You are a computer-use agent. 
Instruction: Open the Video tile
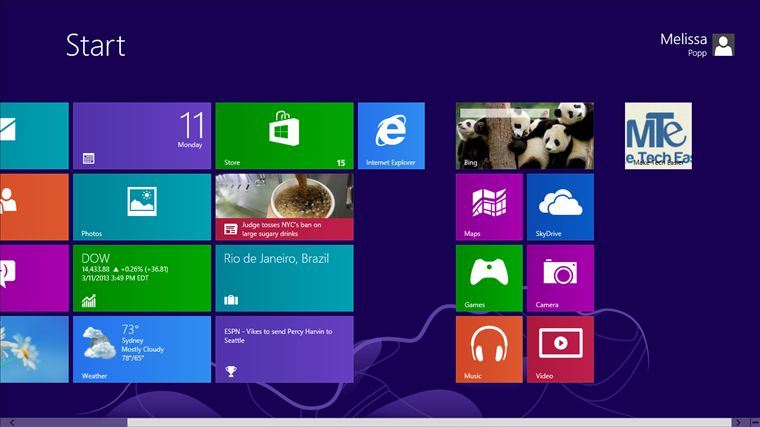[x=560, y=348]
